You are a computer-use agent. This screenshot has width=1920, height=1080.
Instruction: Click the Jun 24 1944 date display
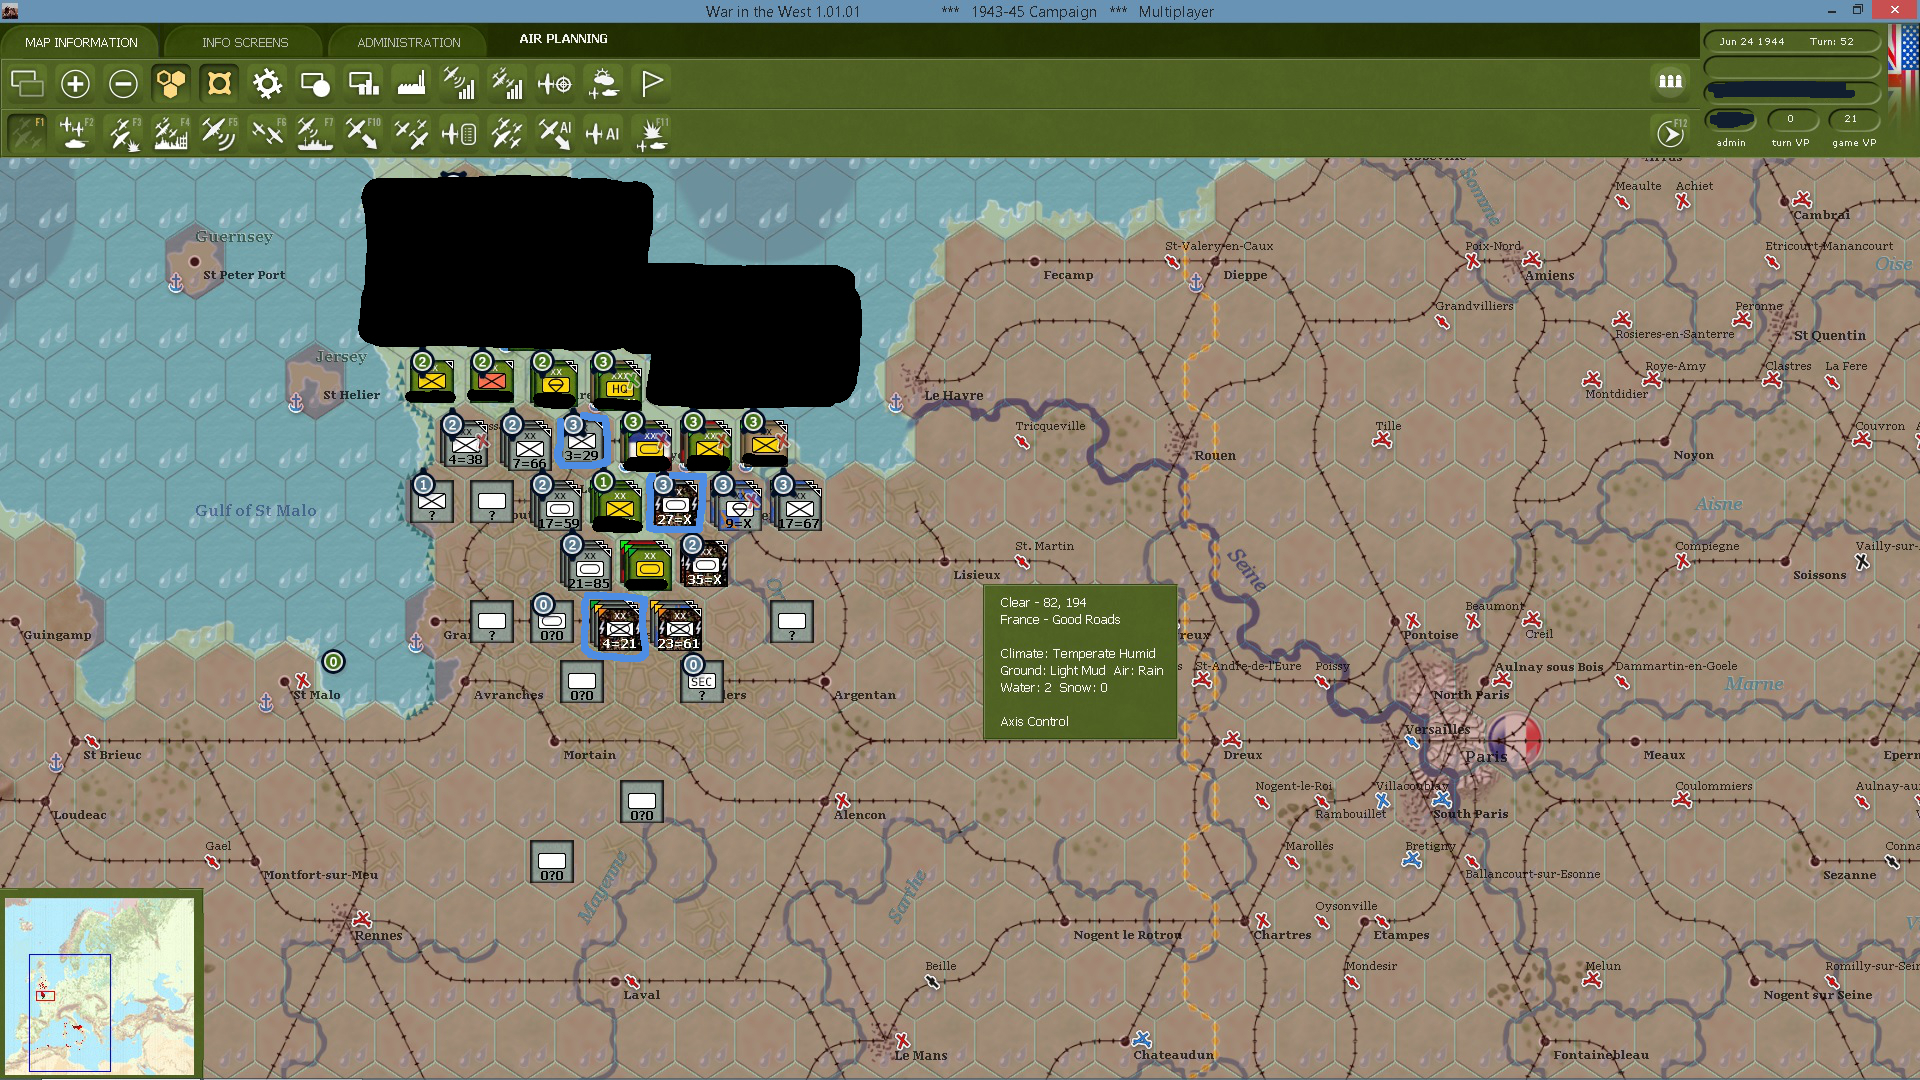pyautogui.click(x=1752, y=42)
